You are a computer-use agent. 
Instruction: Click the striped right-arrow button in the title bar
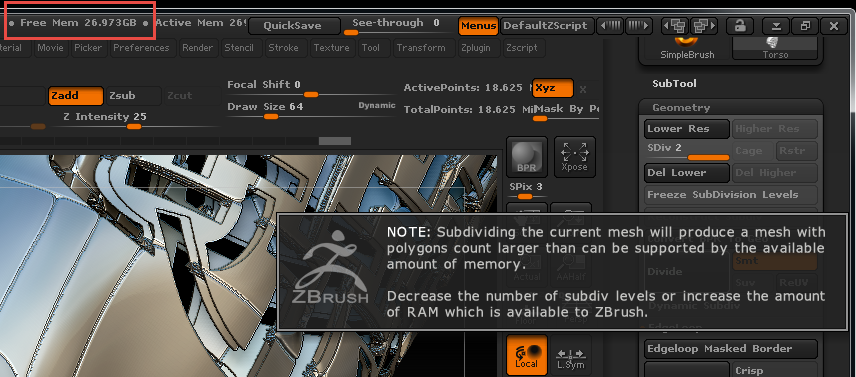[638, 26]
